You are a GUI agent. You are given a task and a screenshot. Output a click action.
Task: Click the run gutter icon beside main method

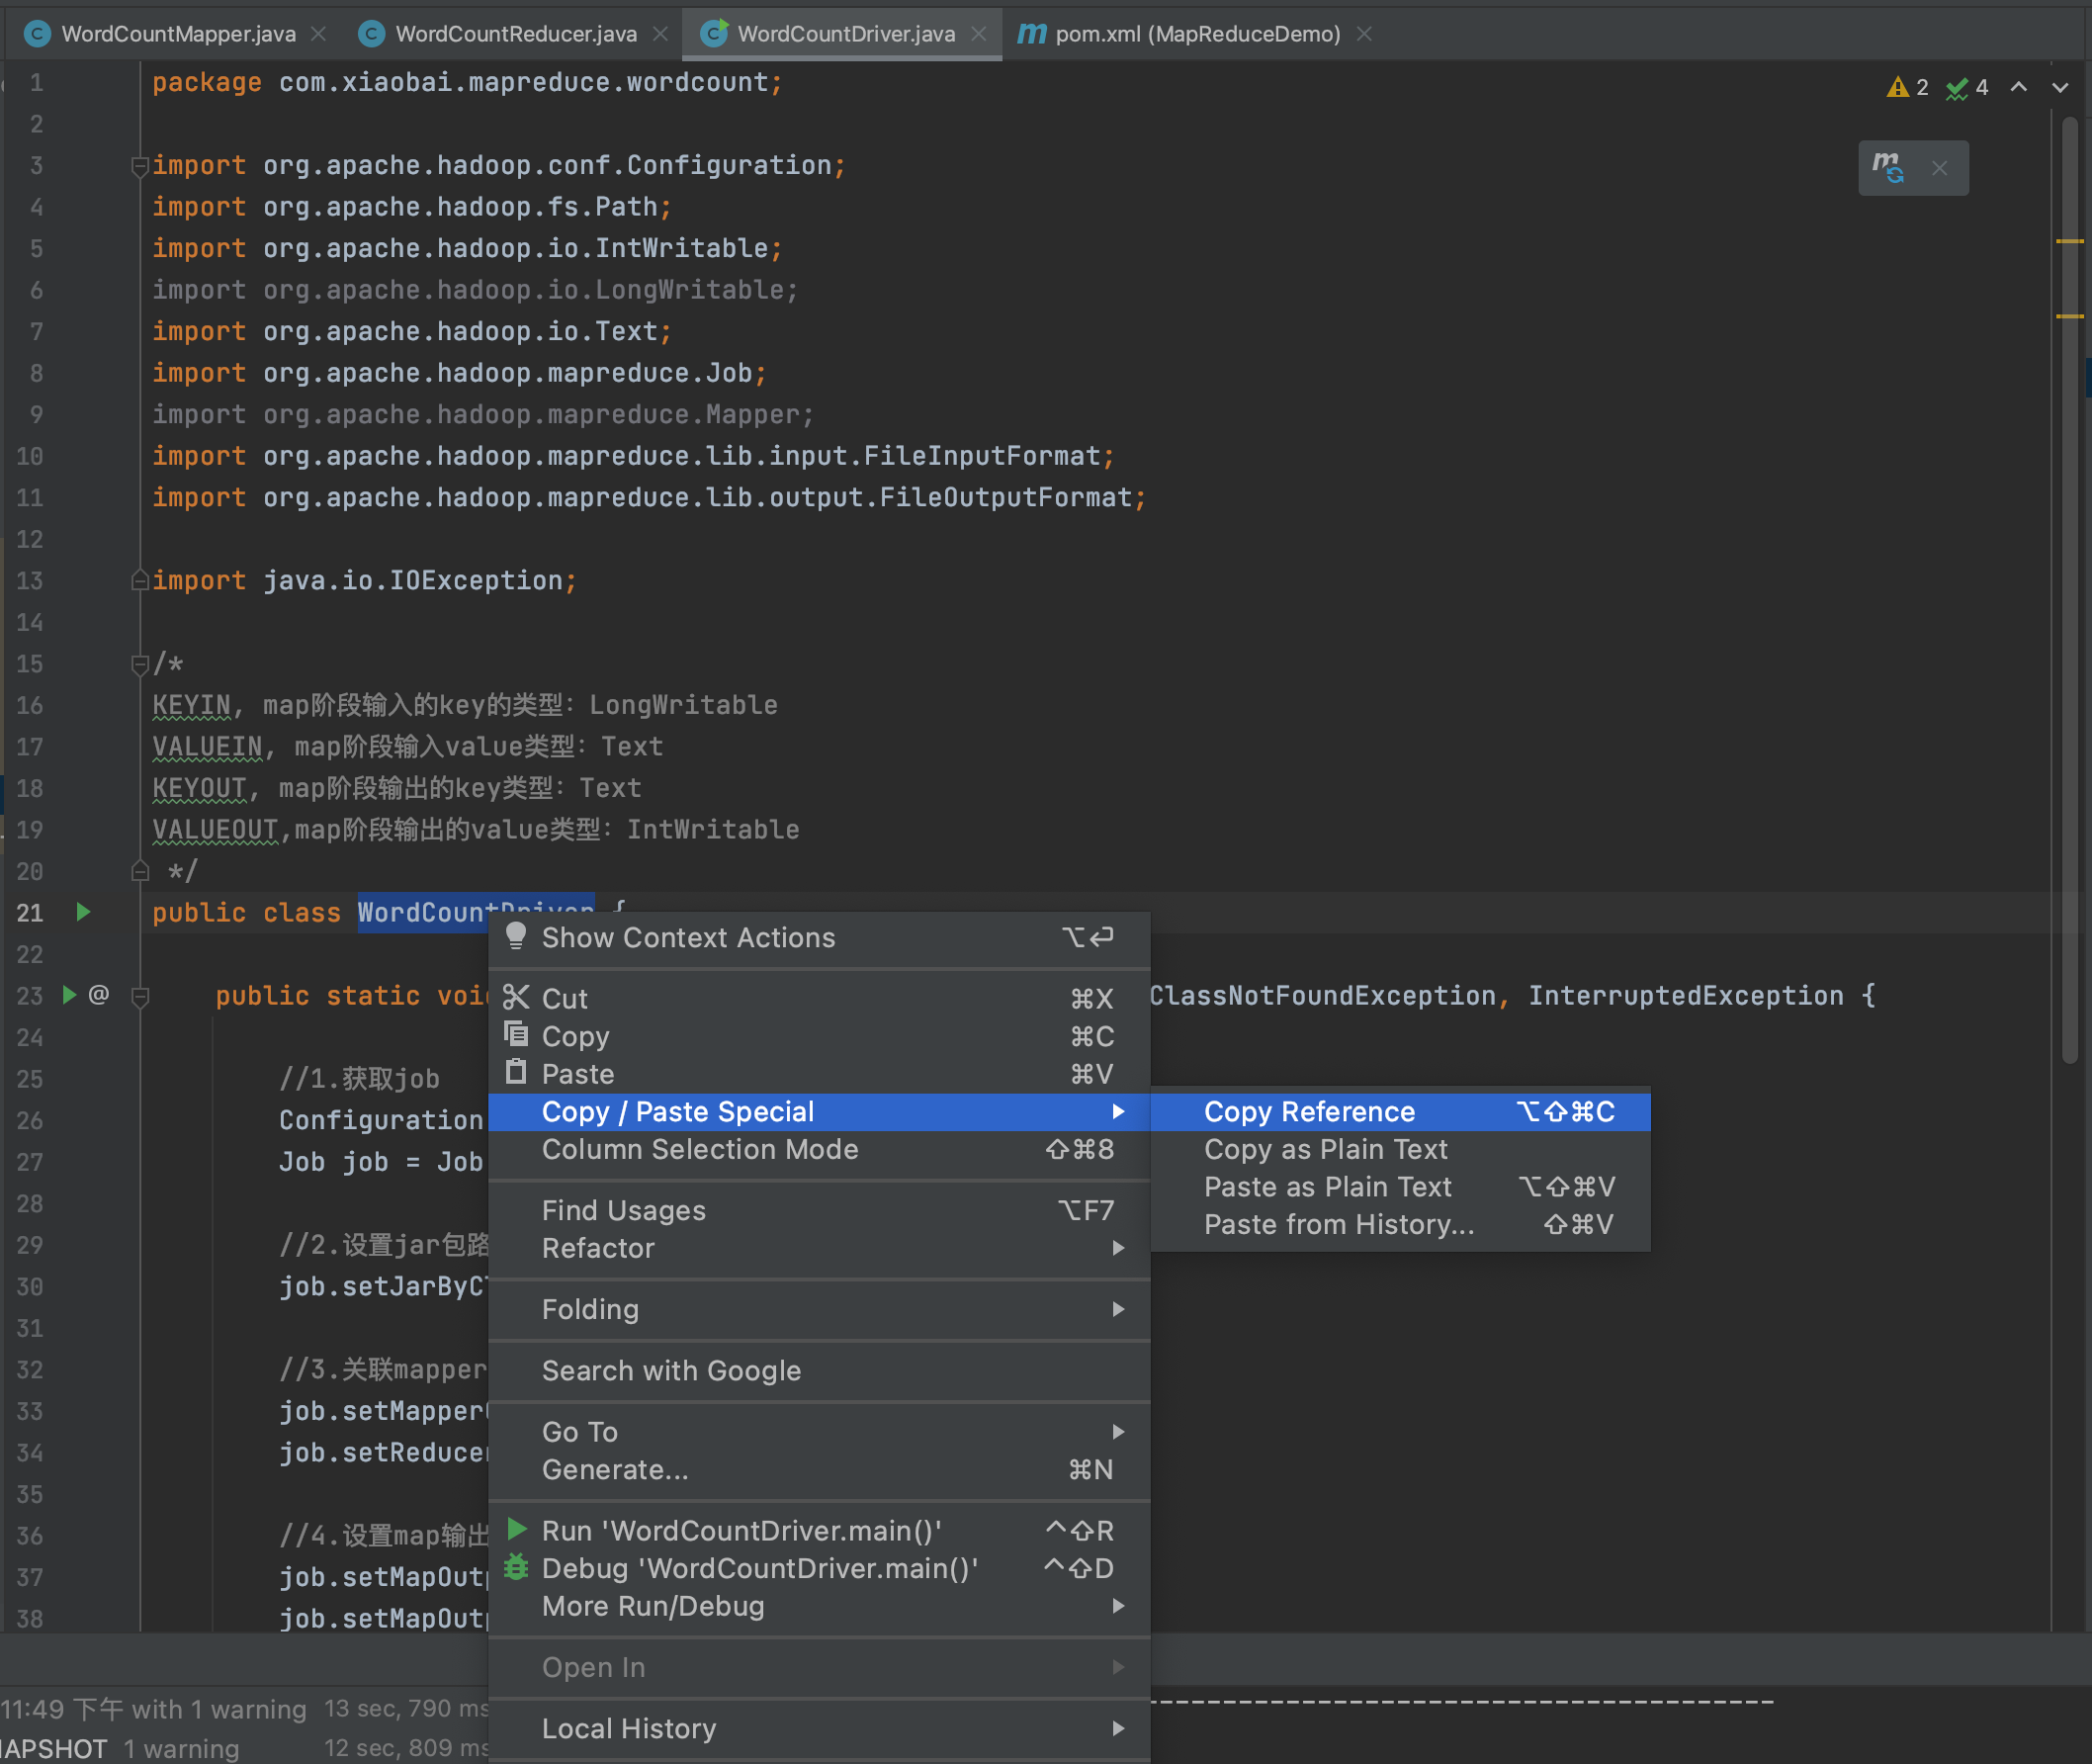tap(69, 995)
